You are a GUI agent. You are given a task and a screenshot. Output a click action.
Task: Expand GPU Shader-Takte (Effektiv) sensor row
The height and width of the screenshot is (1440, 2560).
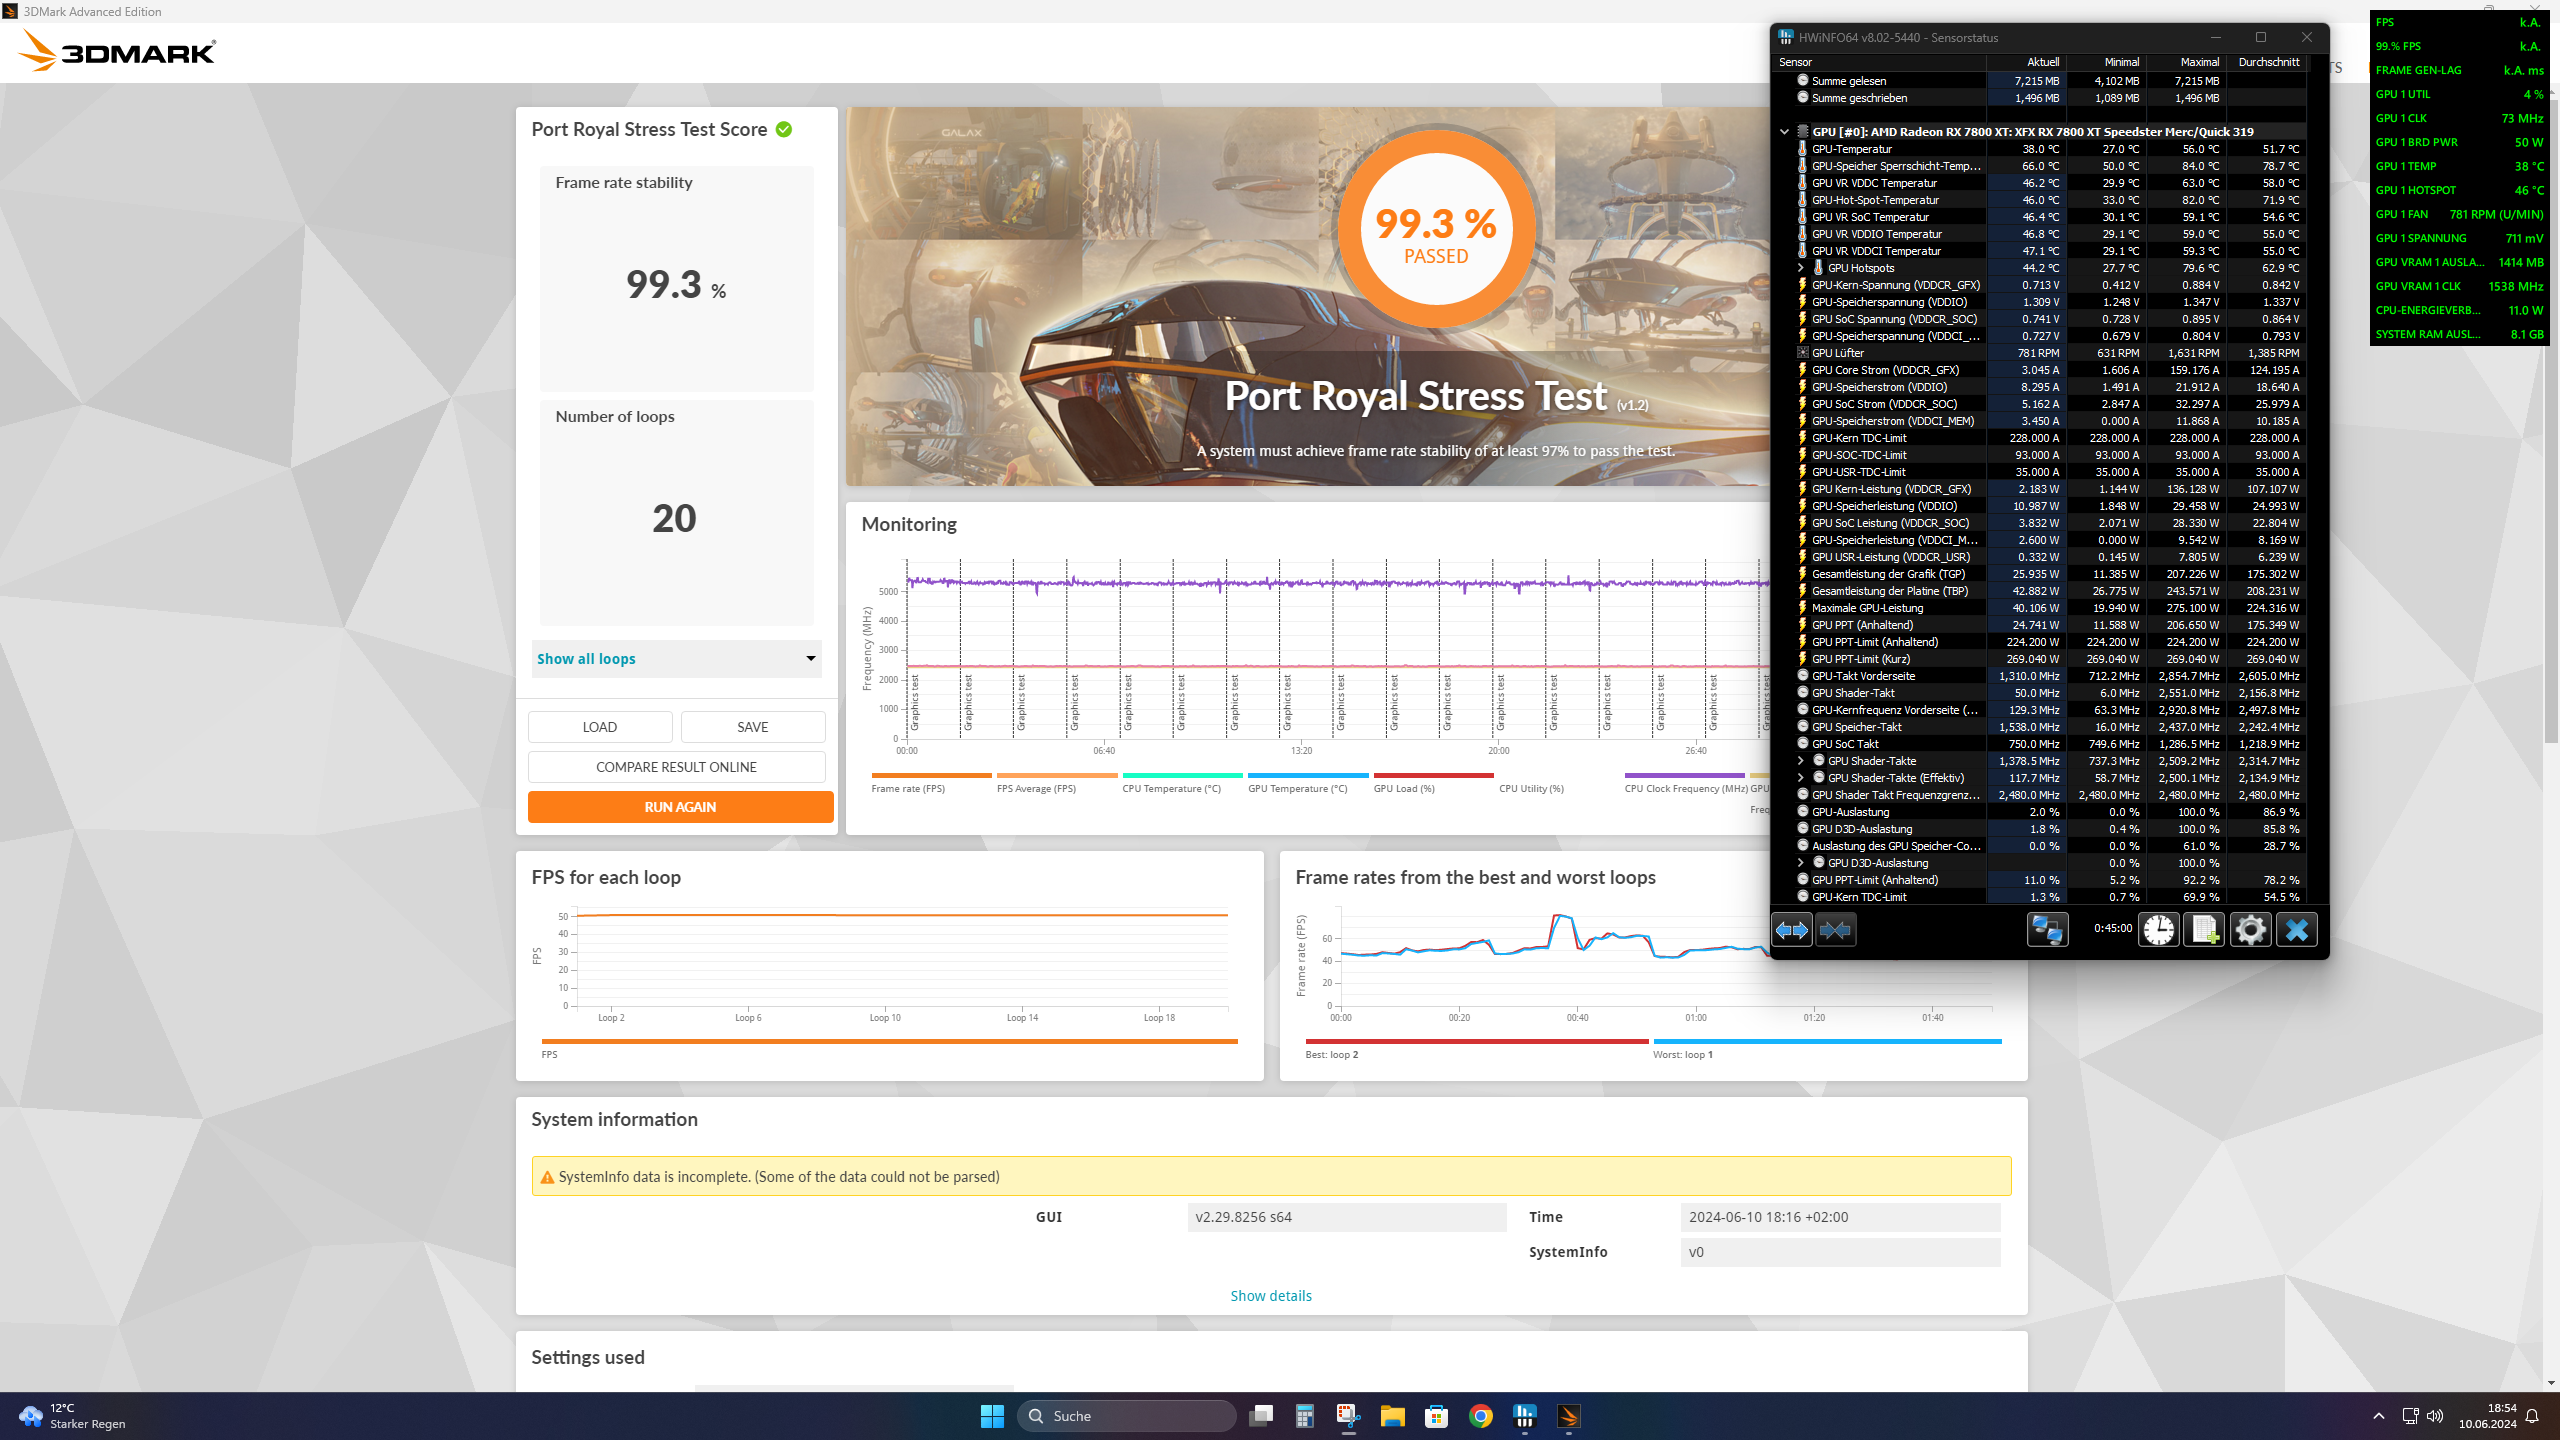(x=1801, y=778)
